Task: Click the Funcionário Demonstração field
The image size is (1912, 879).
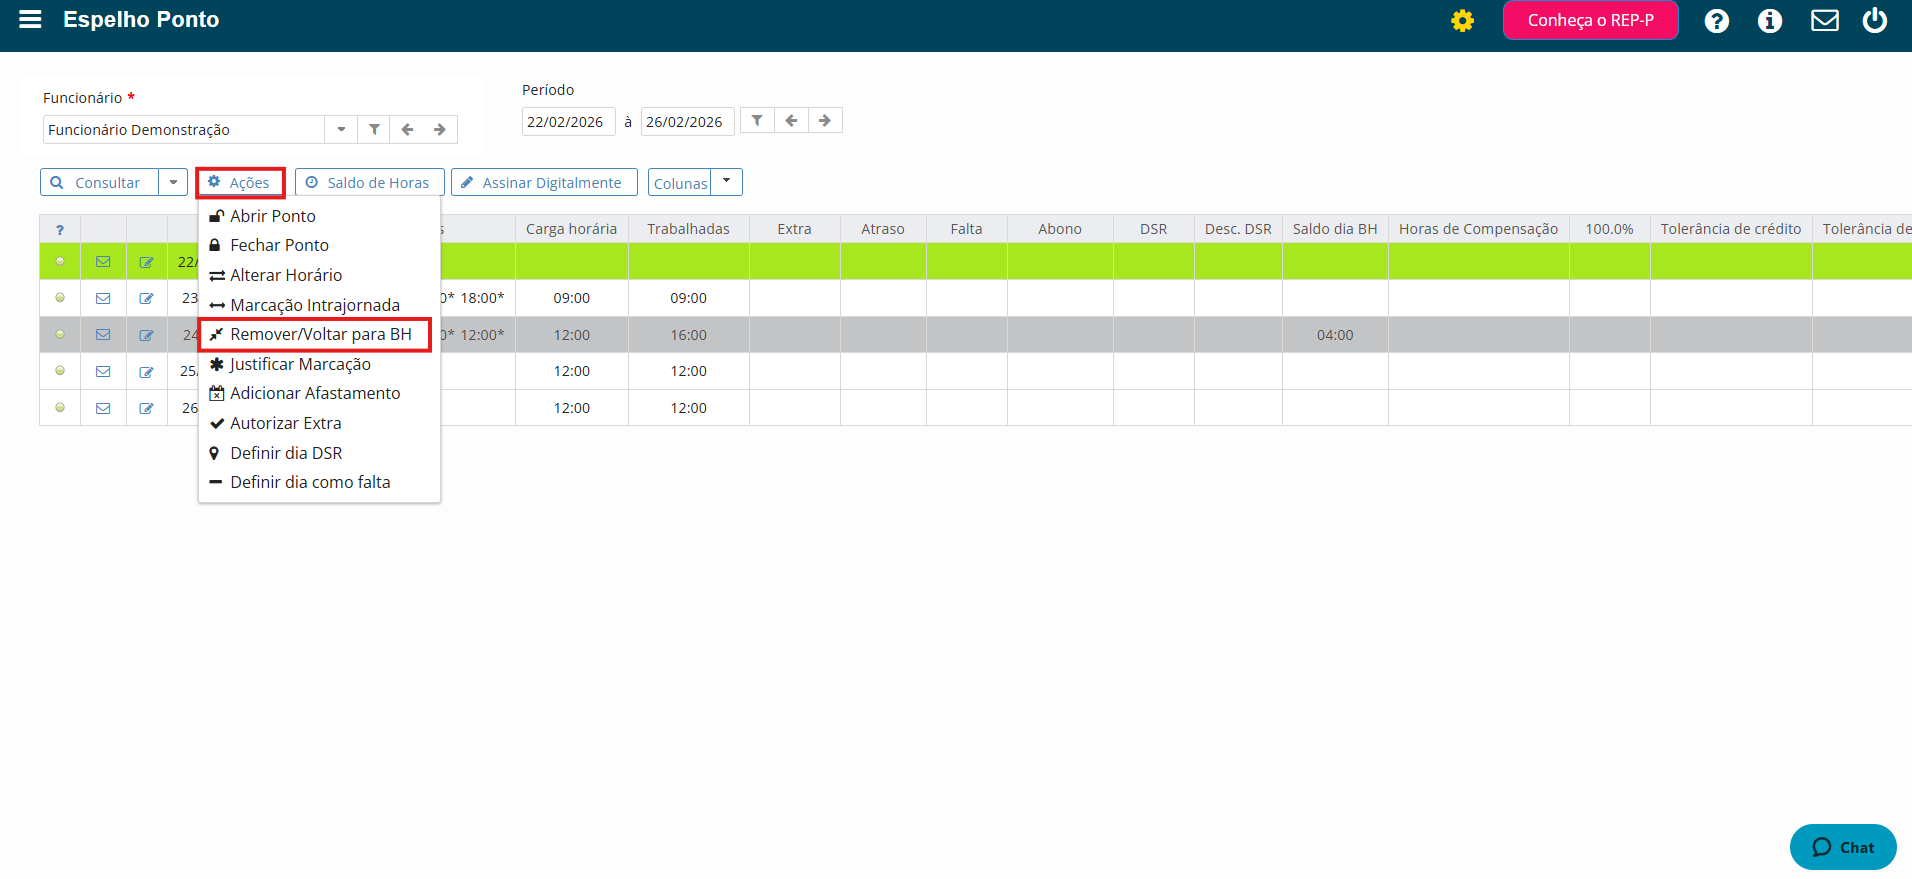Action: pos(184,129)
